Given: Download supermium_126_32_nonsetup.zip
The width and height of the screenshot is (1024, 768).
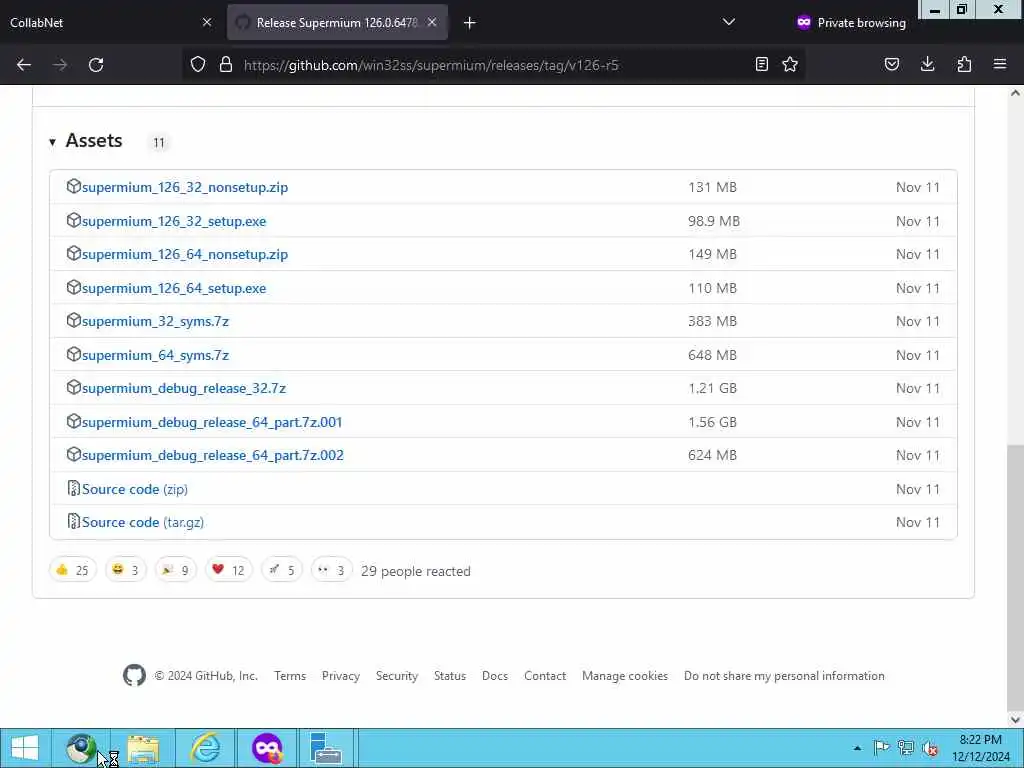Looking at the screenshot, I should coord(185,187).
